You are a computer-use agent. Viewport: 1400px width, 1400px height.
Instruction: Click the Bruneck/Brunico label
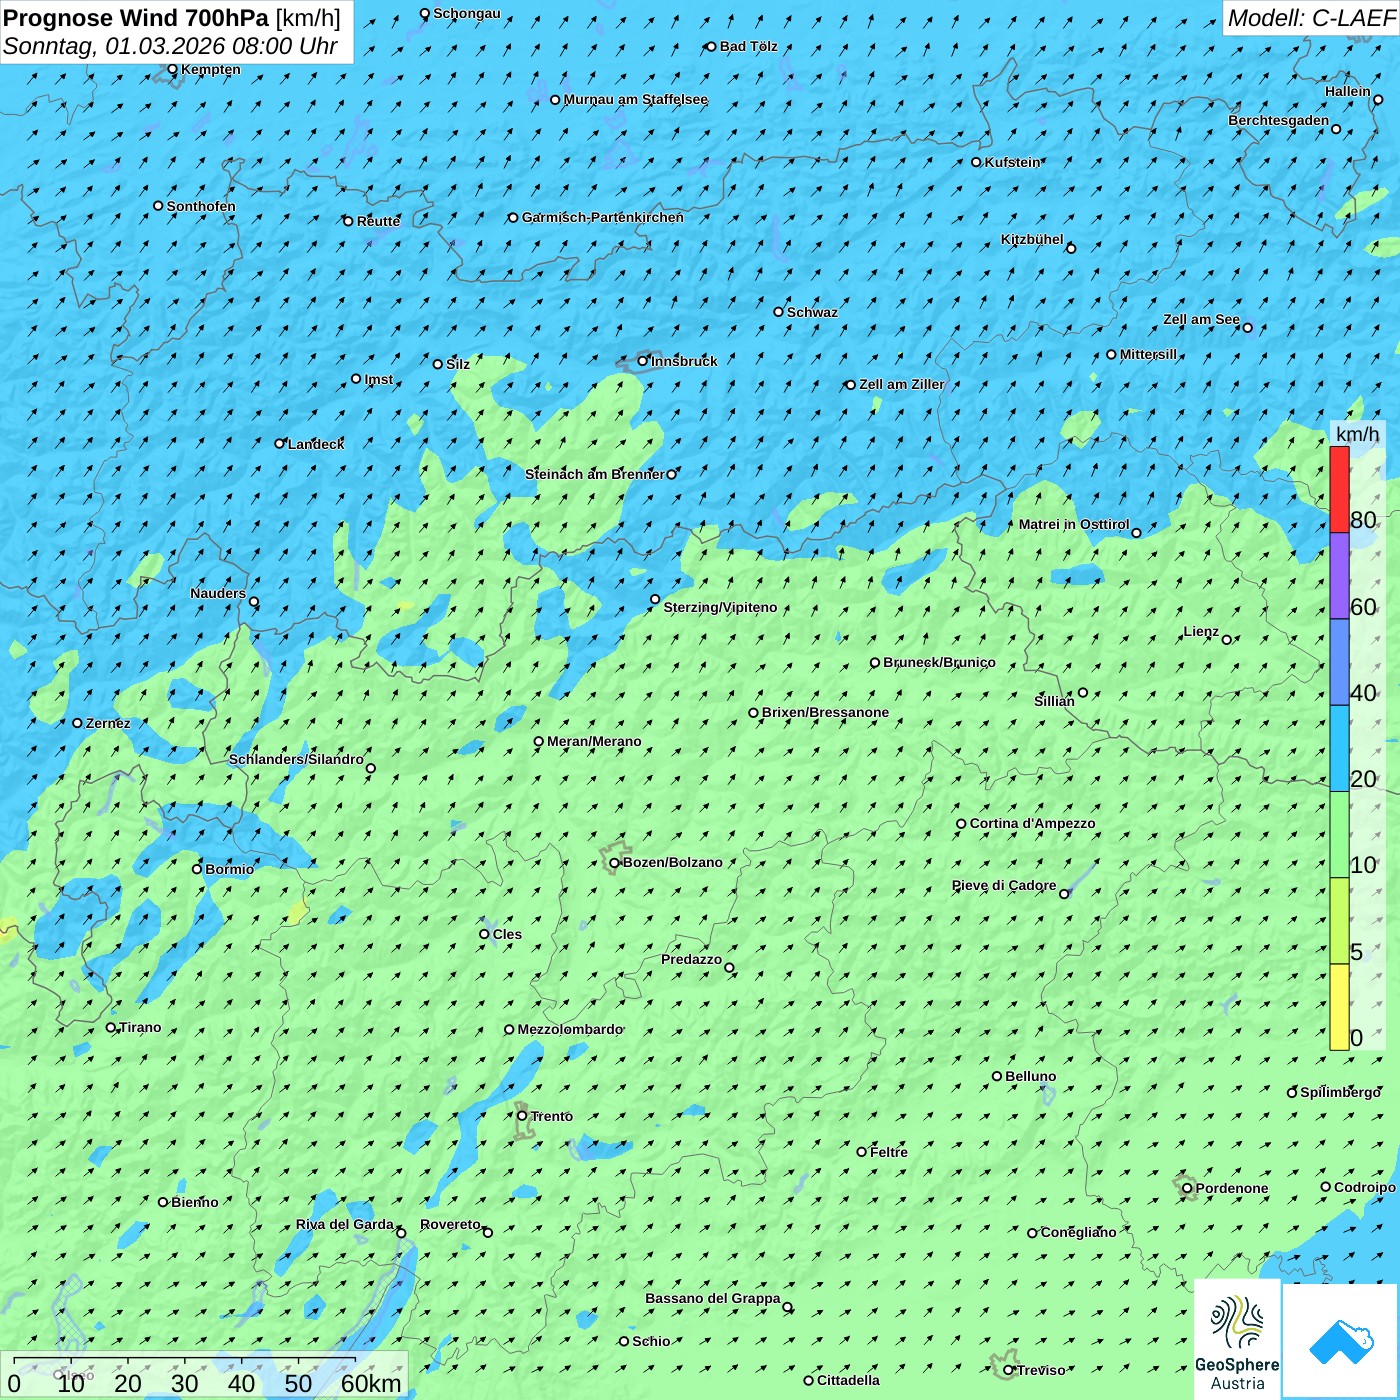939,662
